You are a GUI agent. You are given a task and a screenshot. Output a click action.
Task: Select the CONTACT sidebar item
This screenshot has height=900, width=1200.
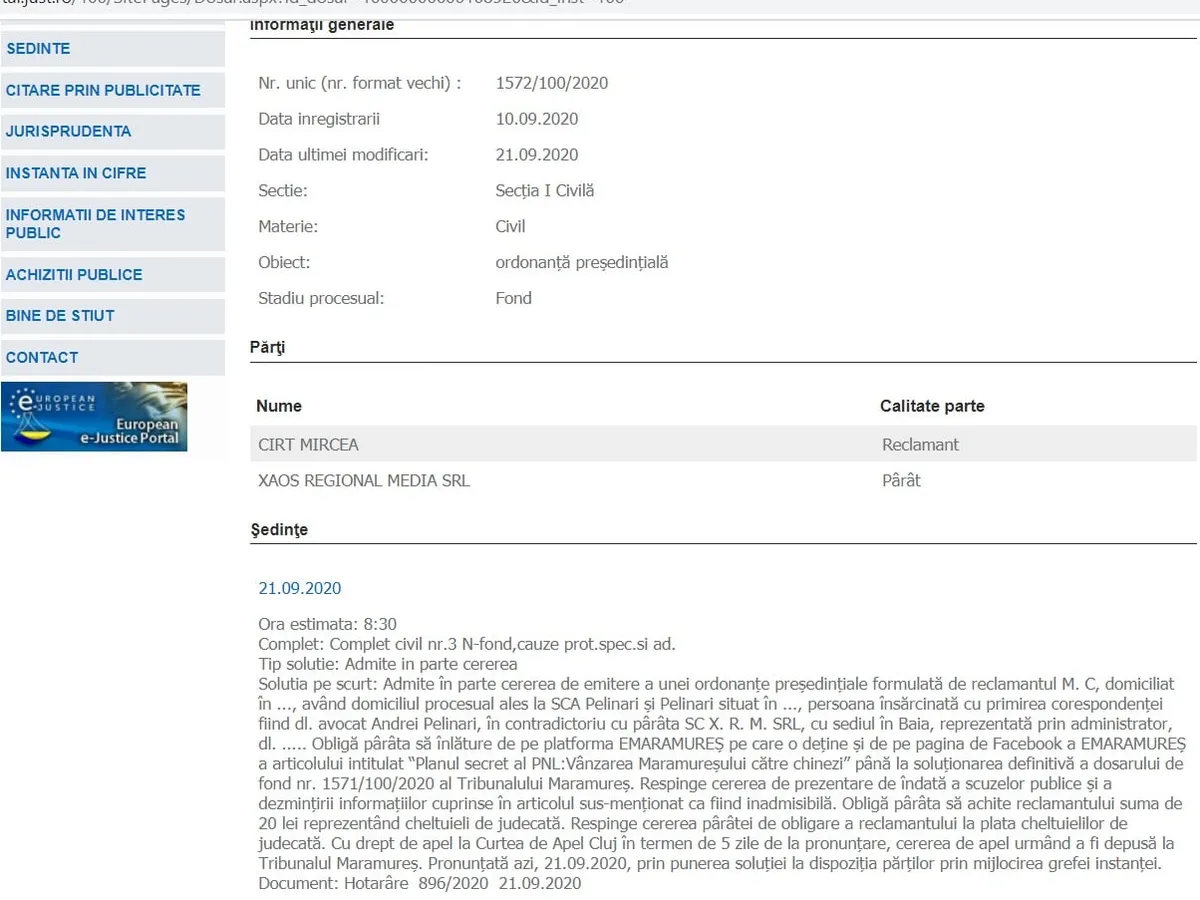pos(42,357)
